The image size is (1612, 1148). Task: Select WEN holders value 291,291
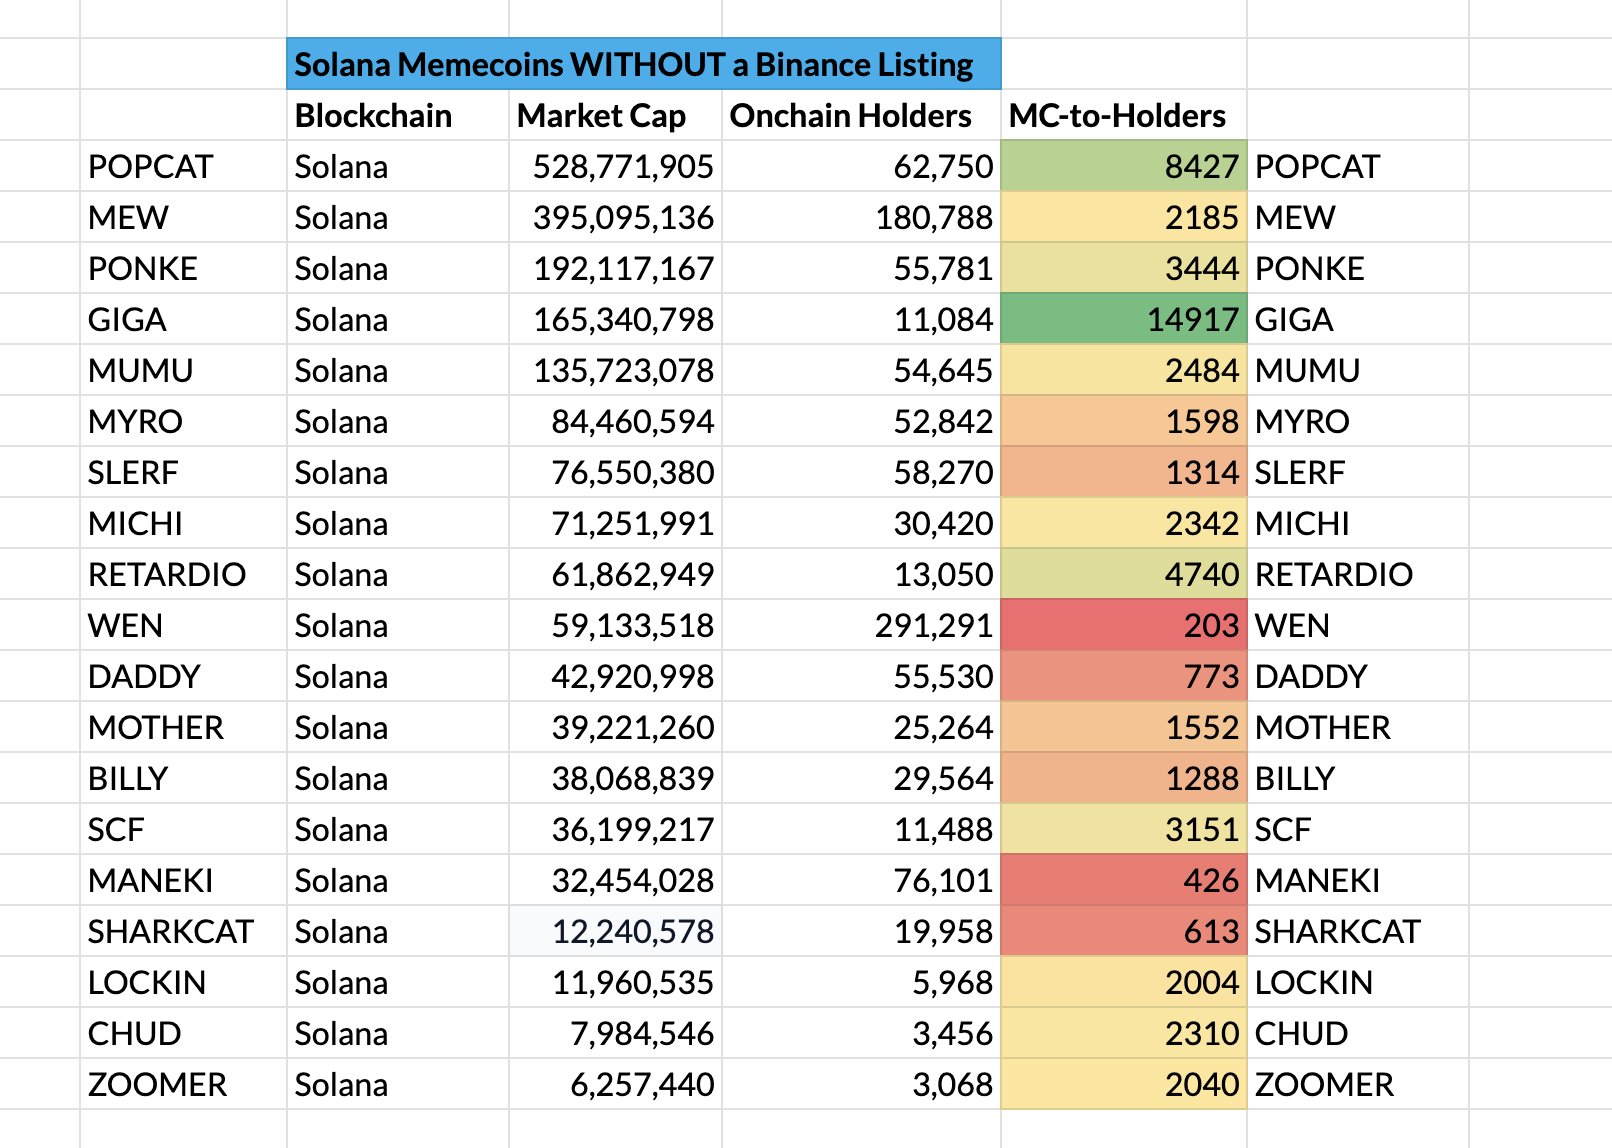tap(861, 626)
